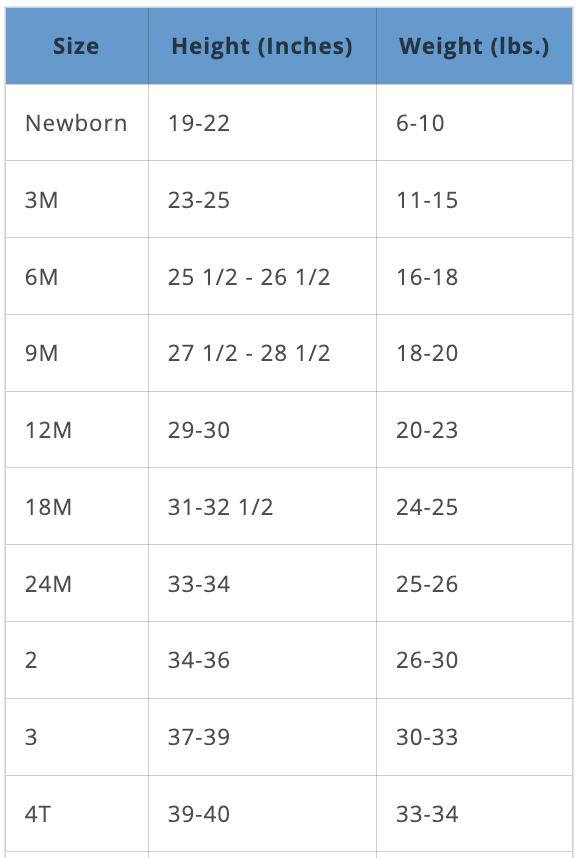Select the 12M size cell

pyautogui.click(x=77, y=430)
